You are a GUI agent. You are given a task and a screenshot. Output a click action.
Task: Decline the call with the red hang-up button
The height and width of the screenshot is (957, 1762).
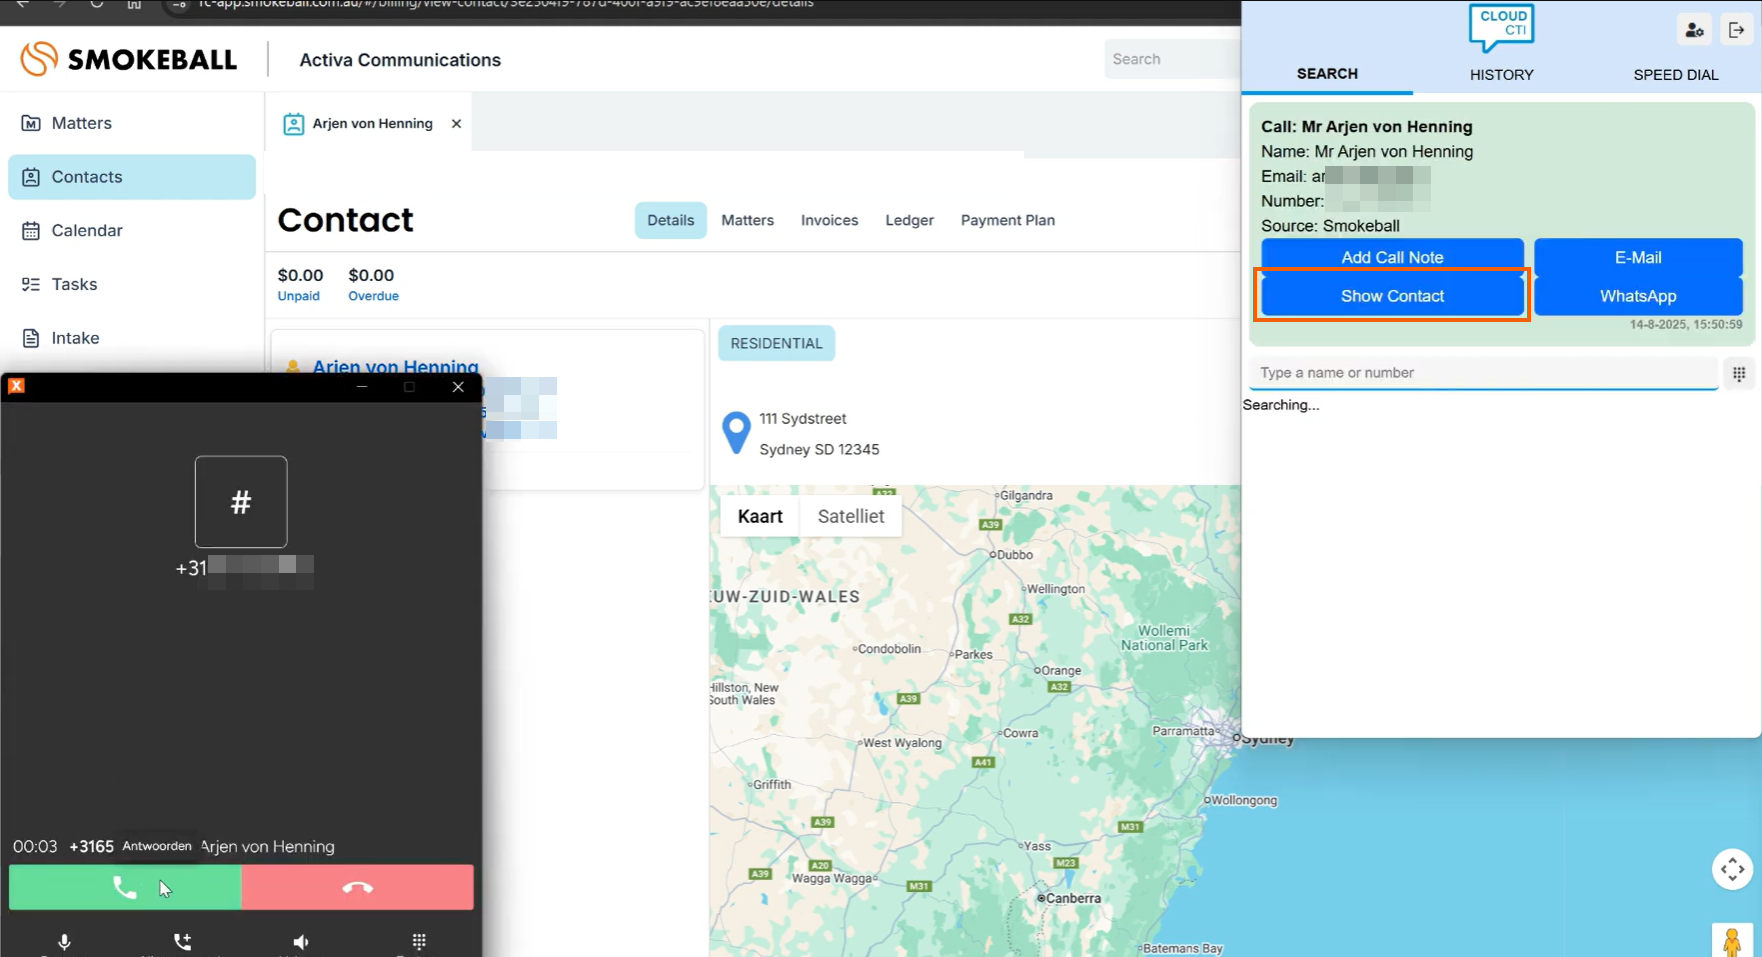[x=357, y=887]
